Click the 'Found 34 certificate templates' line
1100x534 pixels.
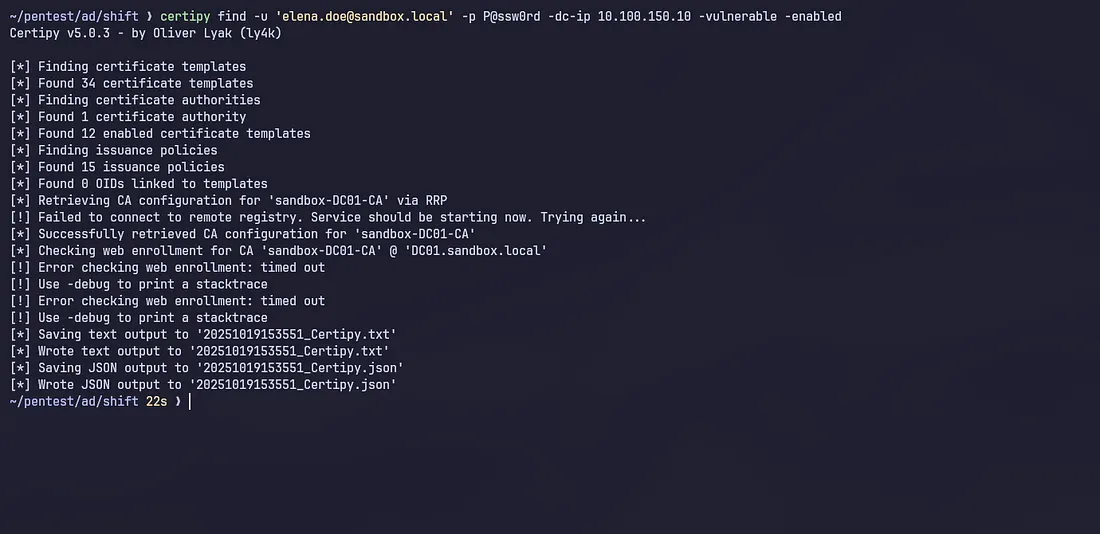(x=145, y=83)
